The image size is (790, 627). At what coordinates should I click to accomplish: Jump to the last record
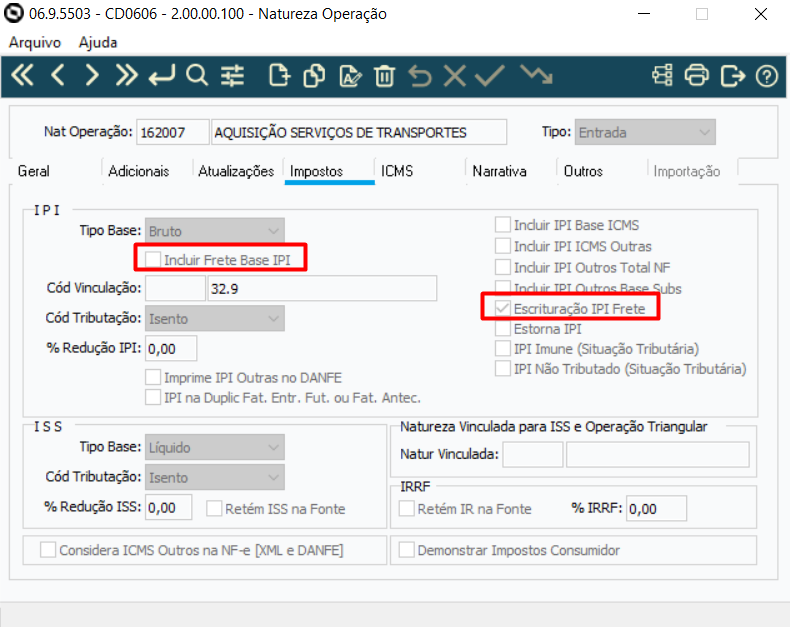(x=126, y=76)
